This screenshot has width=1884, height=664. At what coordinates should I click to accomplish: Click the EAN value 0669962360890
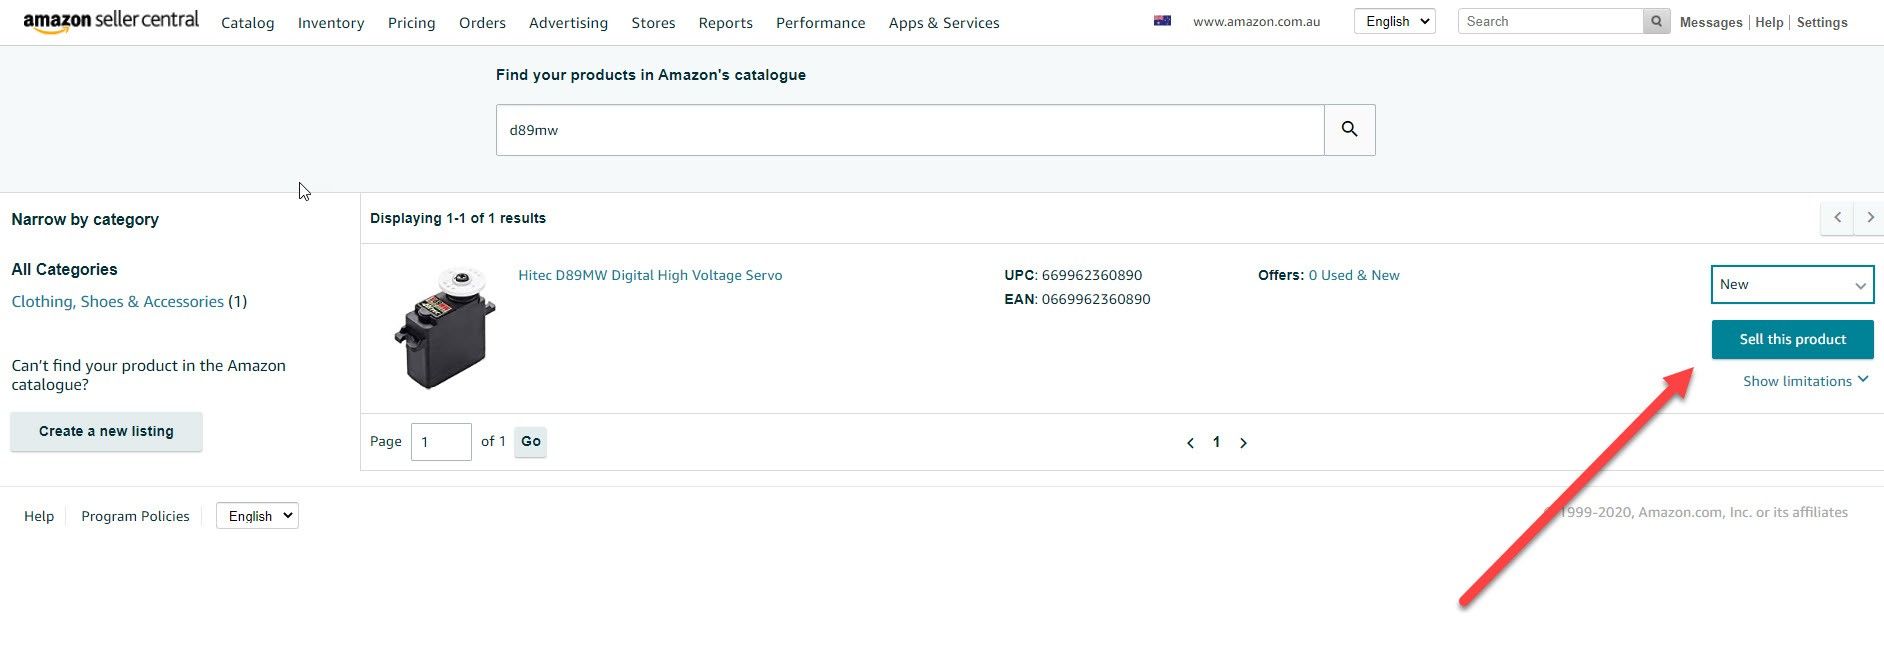pos(1096,299)
